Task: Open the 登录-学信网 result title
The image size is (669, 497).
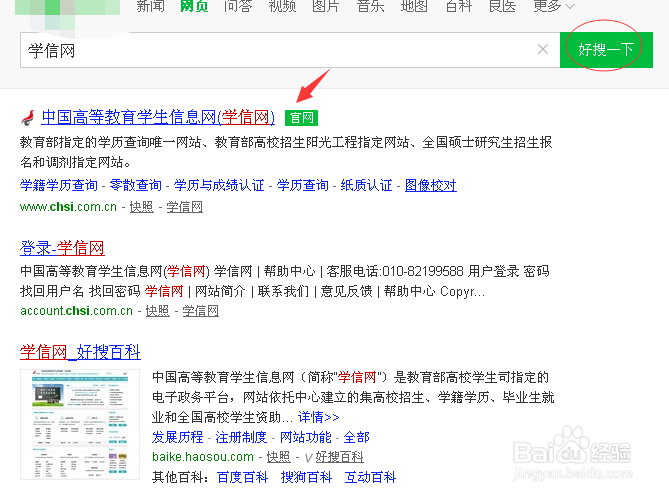Action: pos(62,248)
